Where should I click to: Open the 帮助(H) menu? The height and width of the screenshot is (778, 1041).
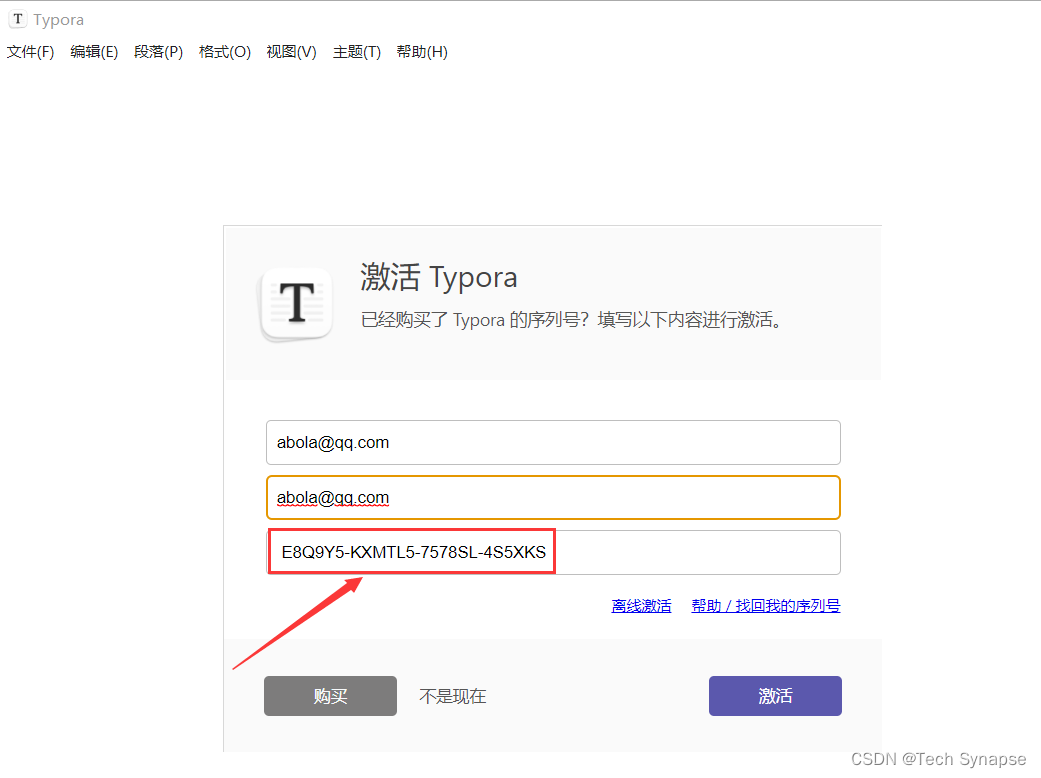tap(422, 52)
